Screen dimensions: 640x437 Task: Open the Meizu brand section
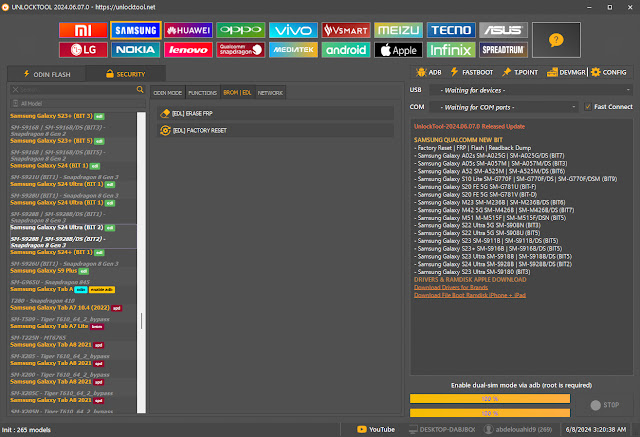[x=398, y=30]
